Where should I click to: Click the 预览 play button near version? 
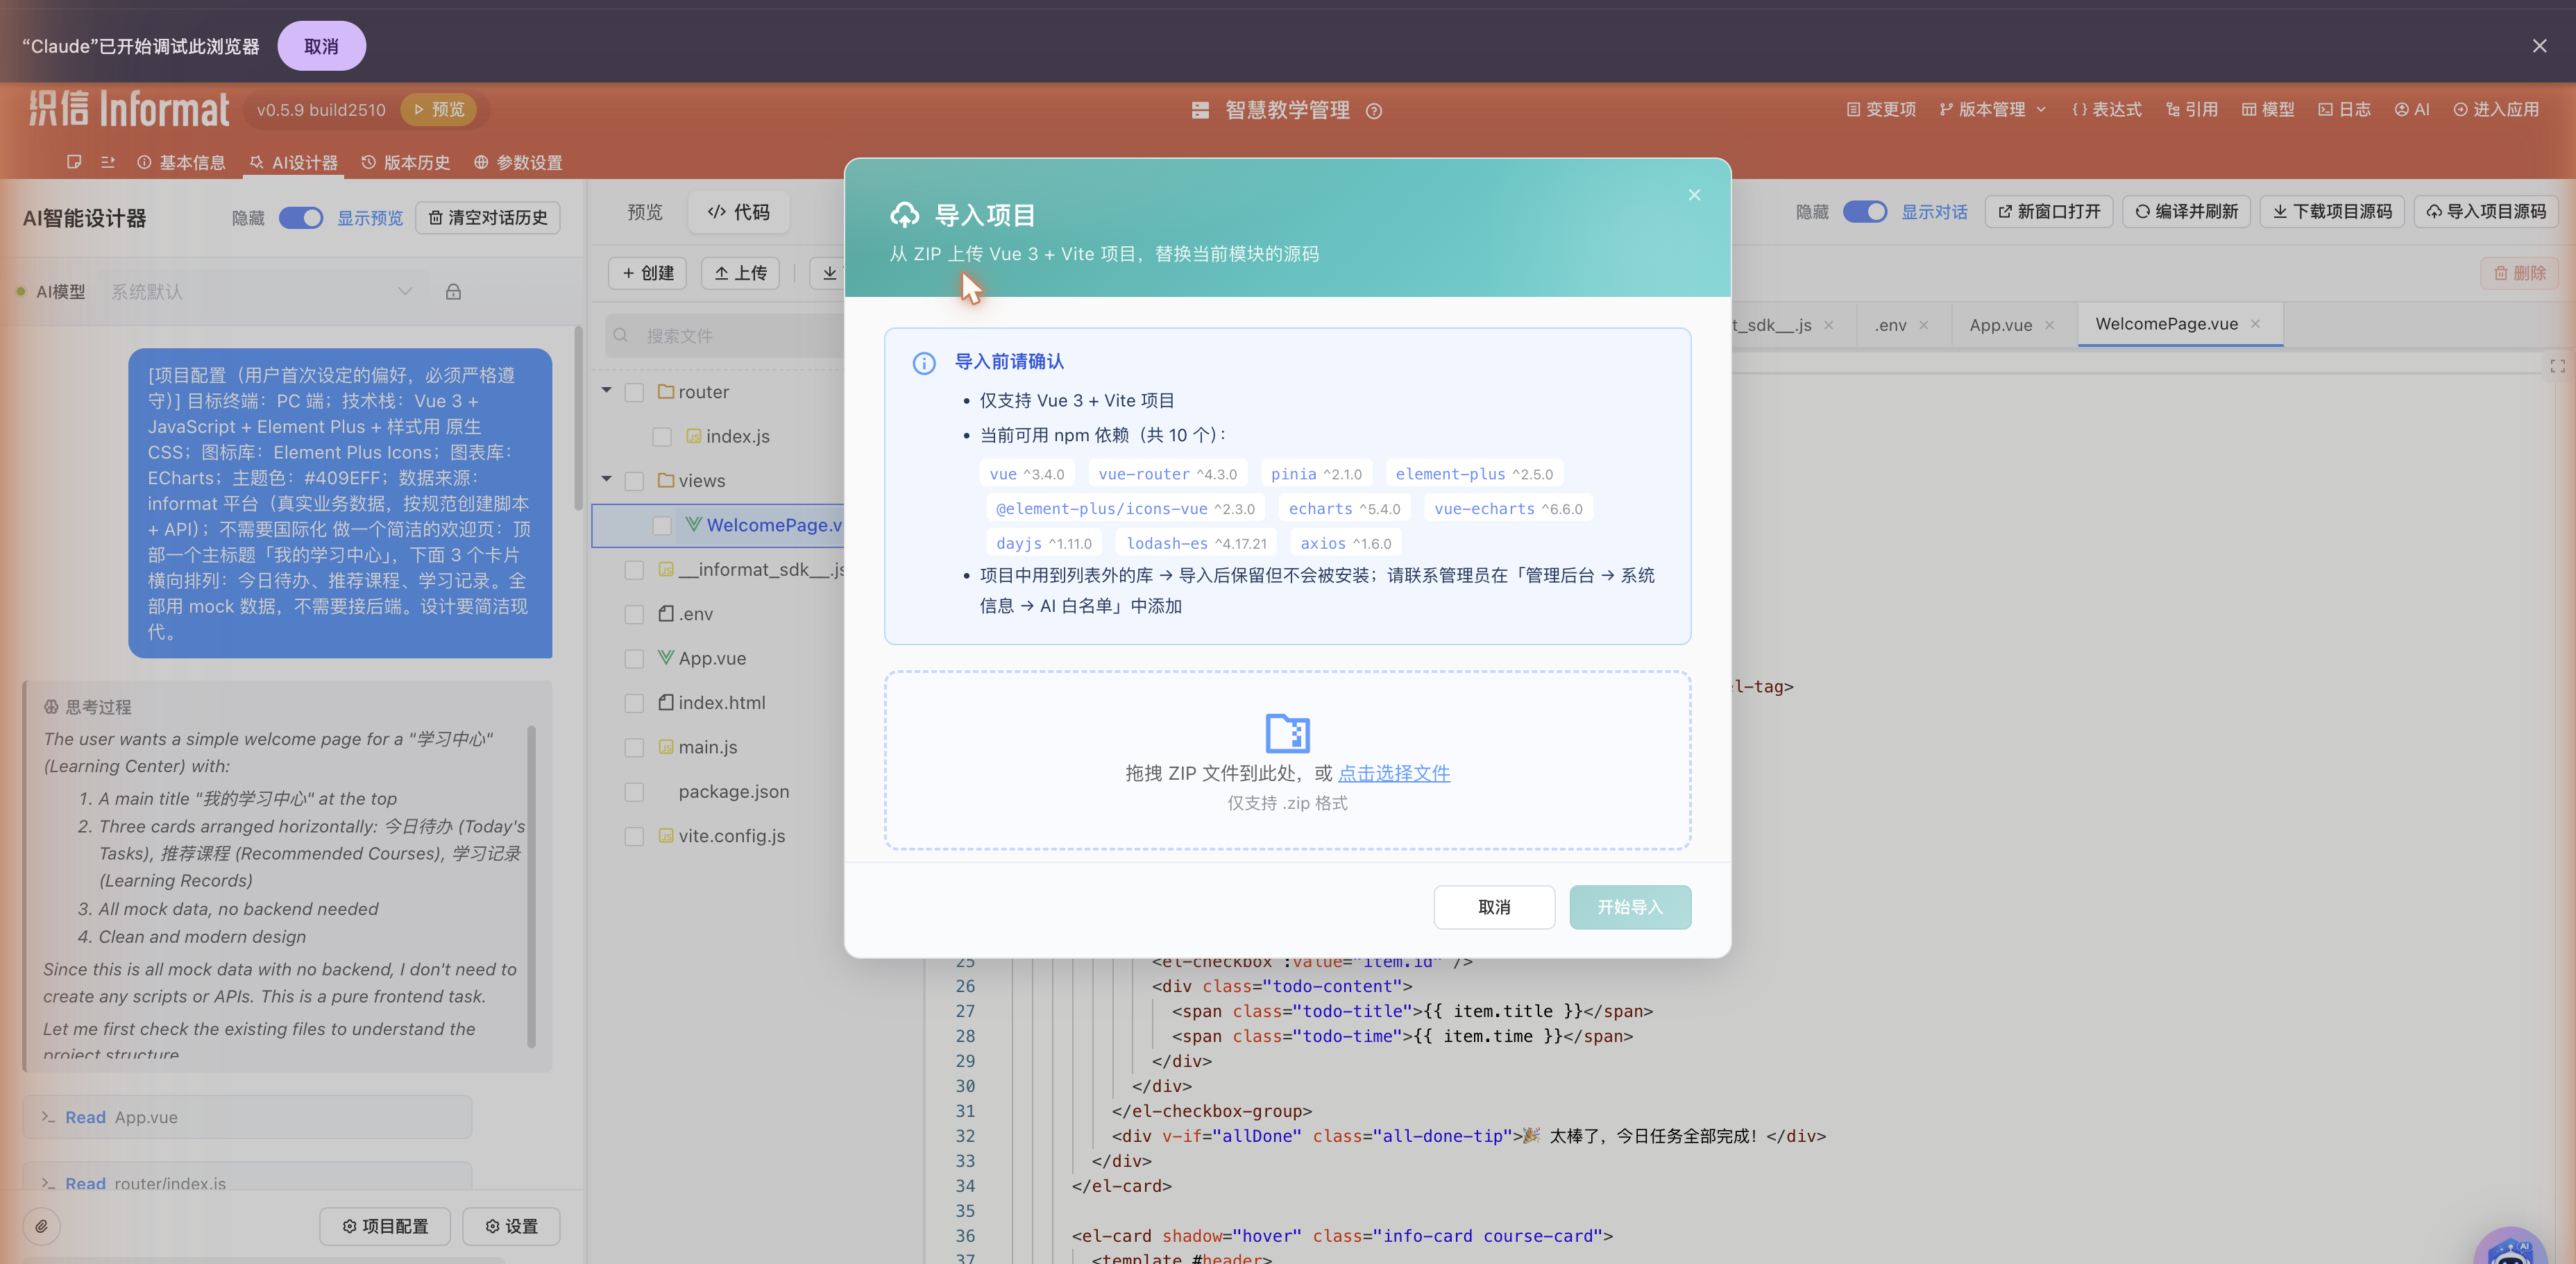[438, 110]
